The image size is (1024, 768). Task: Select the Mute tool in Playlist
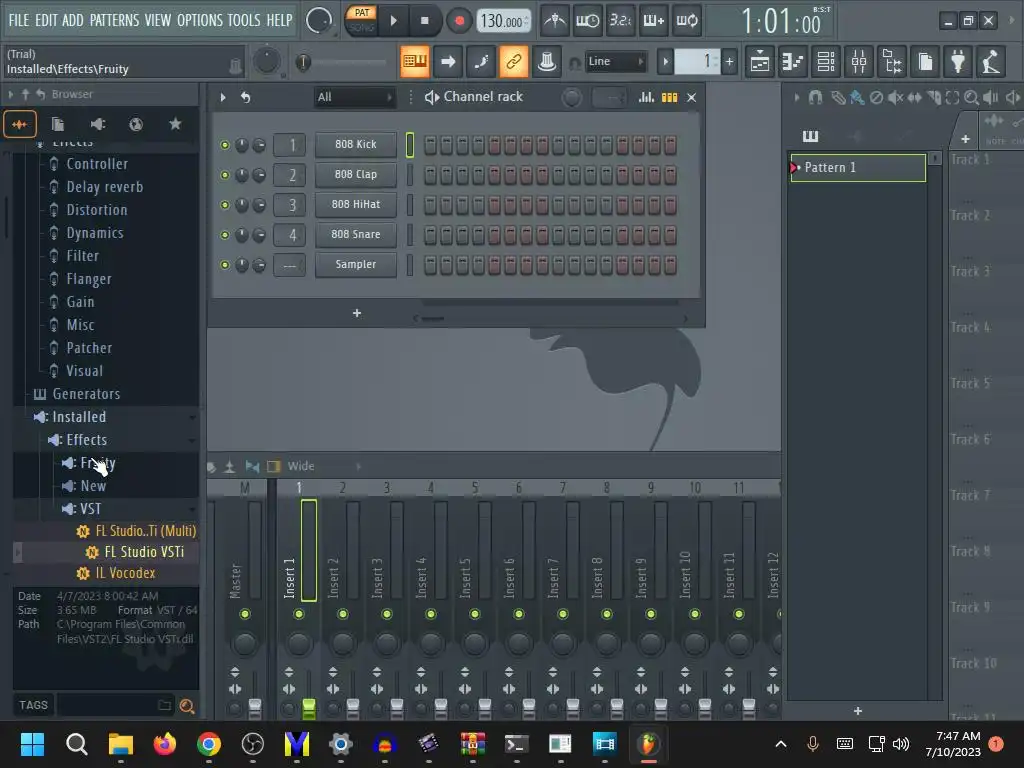[895, 98]
